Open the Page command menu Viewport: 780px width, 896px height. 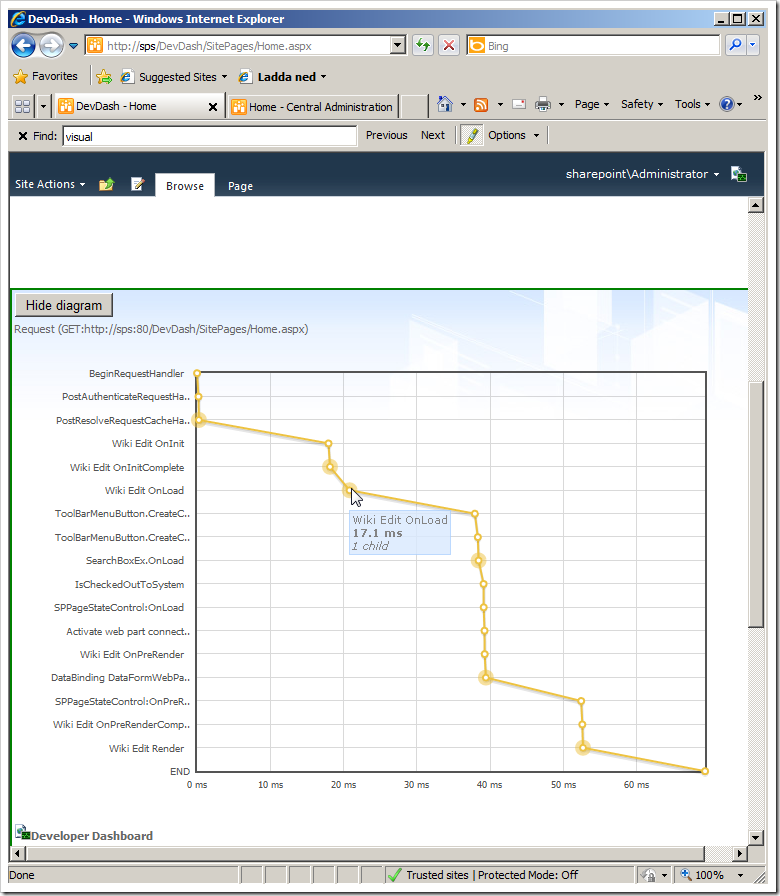coord(592,104)
